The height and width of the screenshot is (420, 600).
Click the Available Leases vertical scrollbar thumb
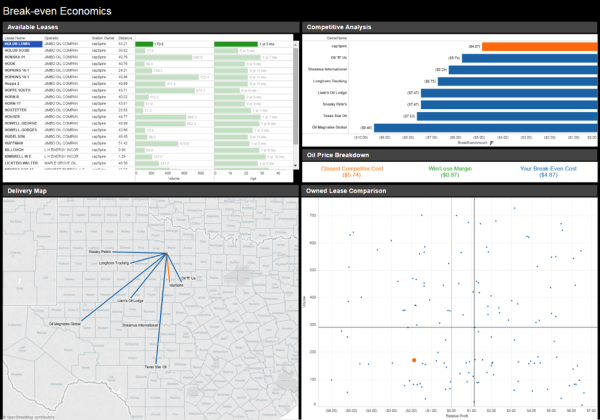(x=295, y=96)
